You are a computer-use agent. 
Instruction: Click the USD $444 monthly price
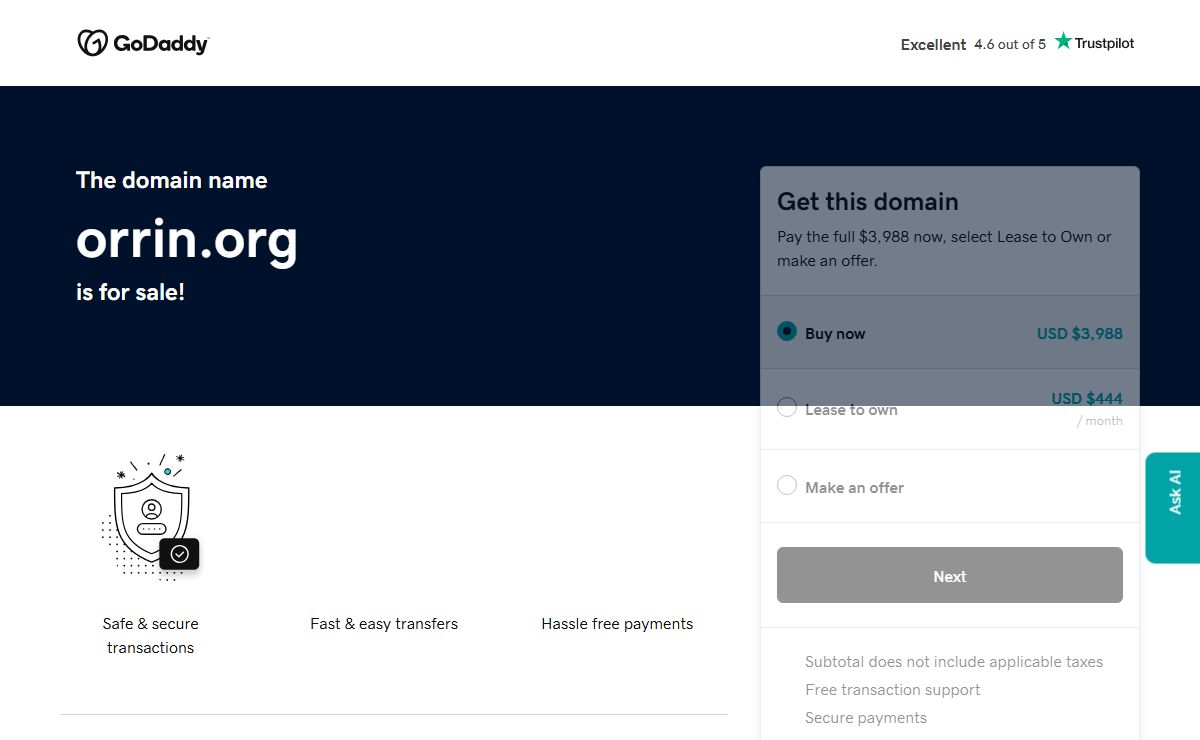pyautogui.click(x=1087, y=399)
